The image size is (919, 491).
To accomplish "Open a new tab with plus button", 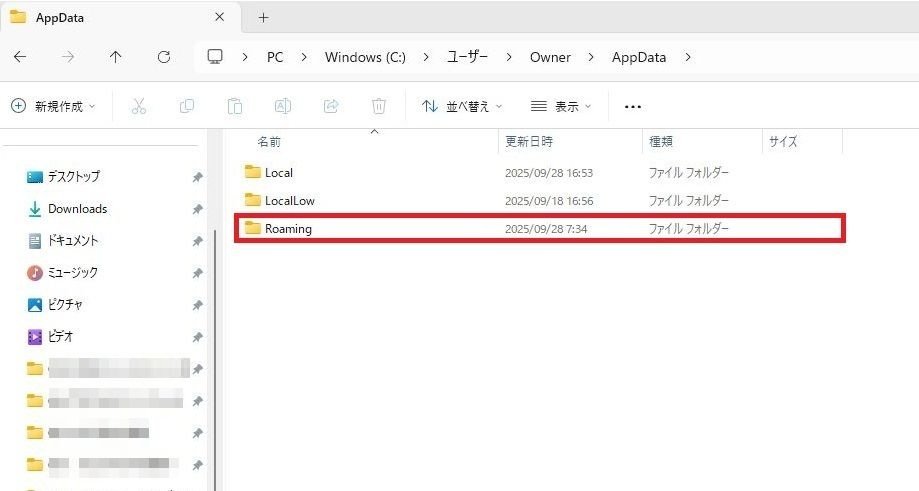I will [x=264, y=17].
